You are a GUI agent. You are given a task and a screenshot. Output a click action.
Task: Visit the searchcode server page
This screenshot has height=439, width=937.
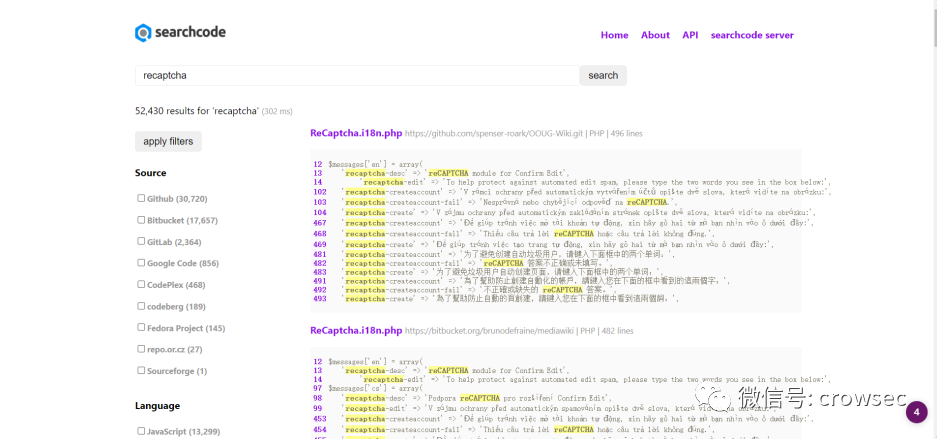point(752,35)
